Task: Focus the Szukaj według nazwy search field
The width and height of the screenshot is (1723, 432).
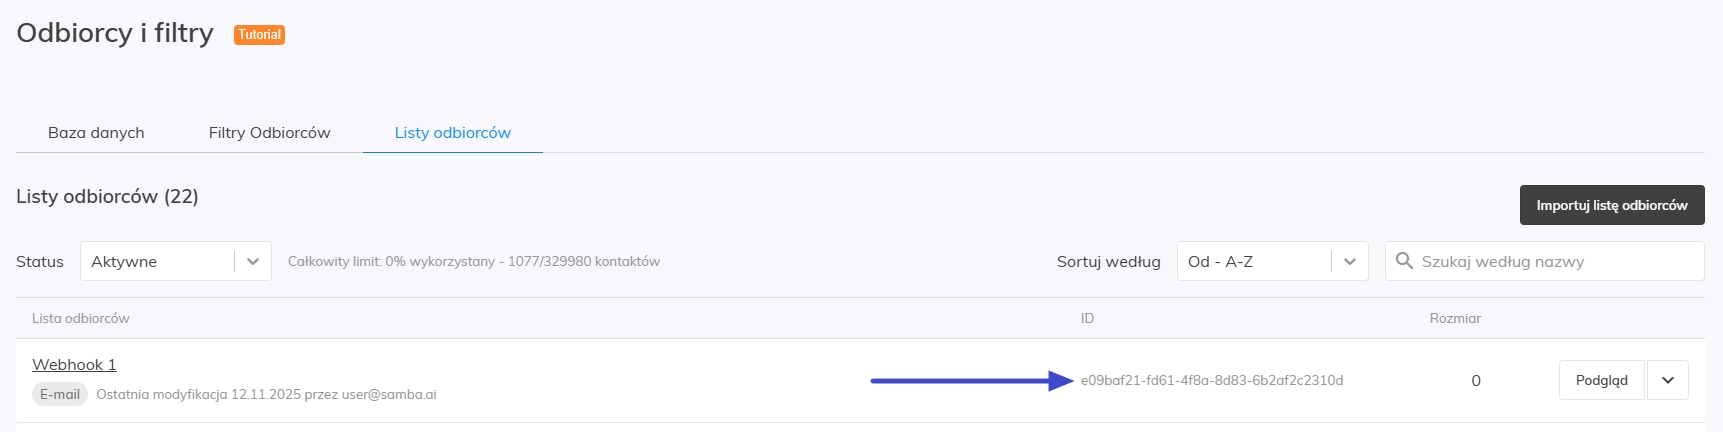Action: tap(1555, 261)
